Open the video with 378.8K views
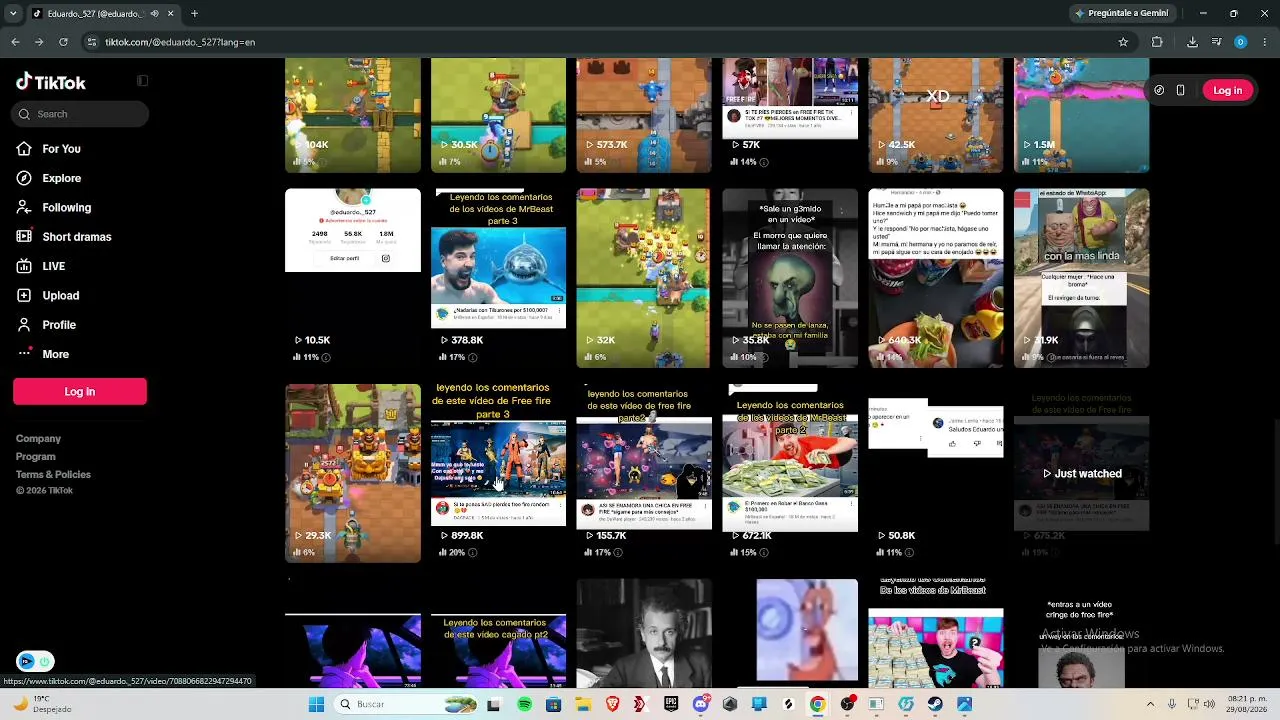 point(498,278)
